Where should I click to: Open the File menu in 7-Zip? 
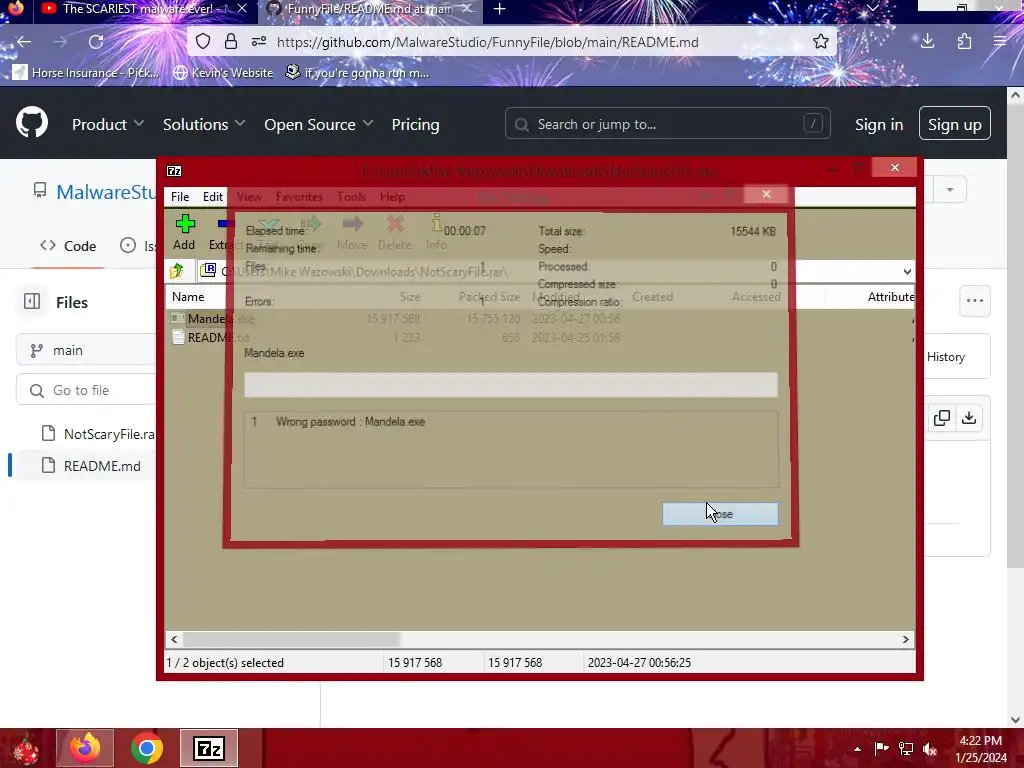click(x=180, y=197)
